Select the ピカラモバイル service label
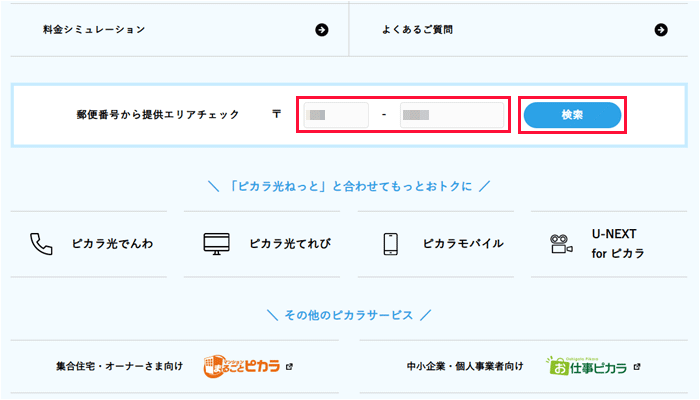Screen dimensions: 700x400 pos(463,243)
